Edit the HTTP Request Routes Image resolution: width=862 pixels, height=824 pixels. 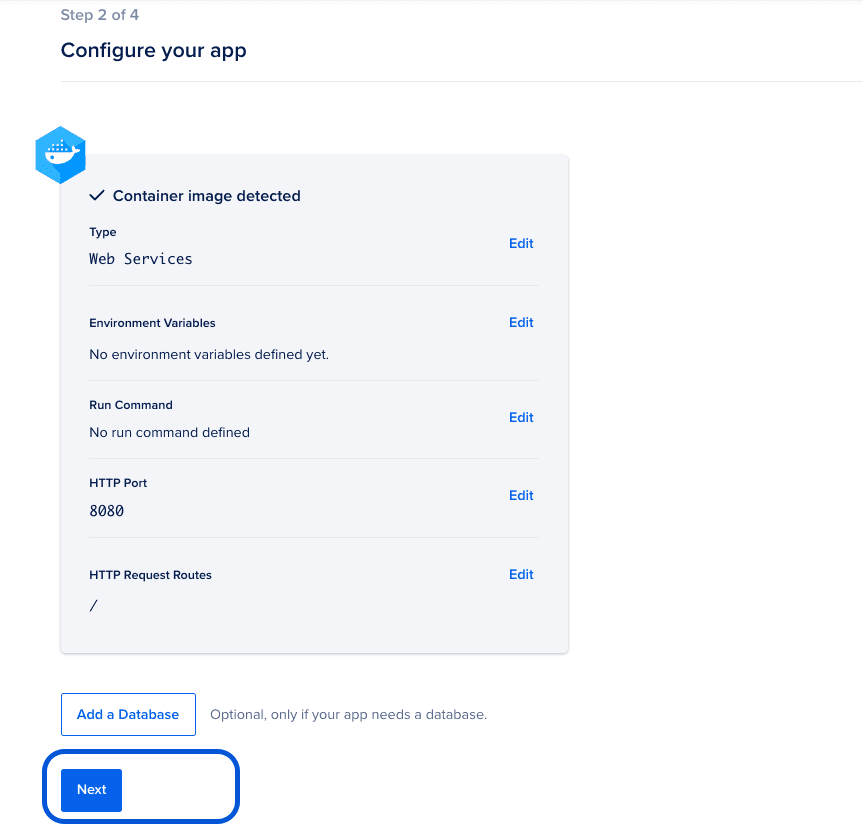tap(521, 574)
